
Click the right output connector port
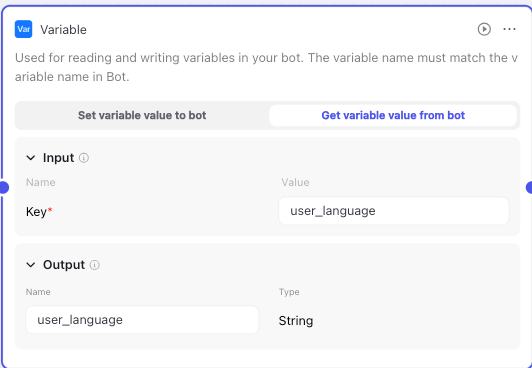point(529,188)
